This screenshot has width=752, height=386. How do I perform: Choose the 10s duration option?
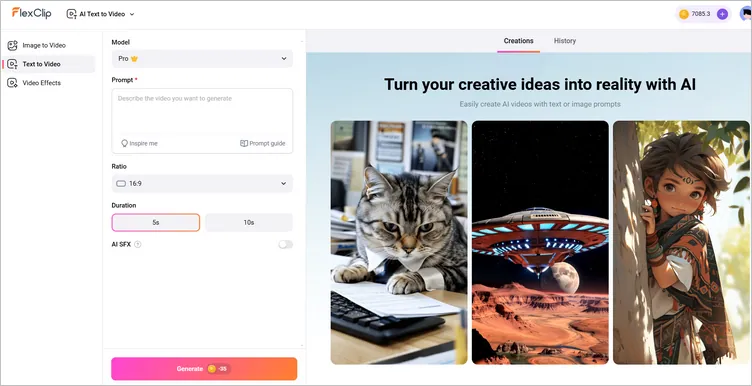click(248, 222)
